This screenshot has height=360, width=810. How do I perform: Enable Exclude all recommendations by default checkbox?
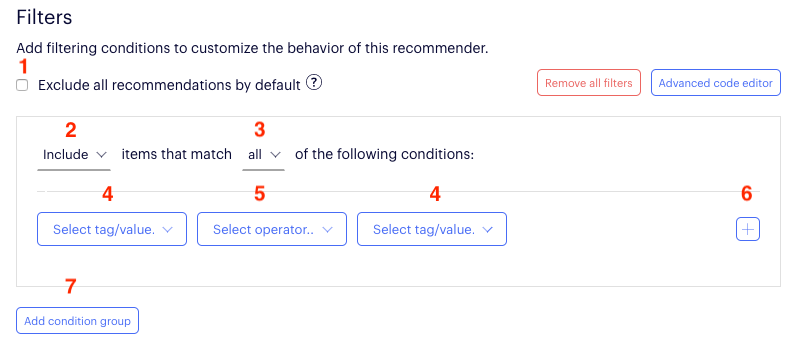pos(22,85)
